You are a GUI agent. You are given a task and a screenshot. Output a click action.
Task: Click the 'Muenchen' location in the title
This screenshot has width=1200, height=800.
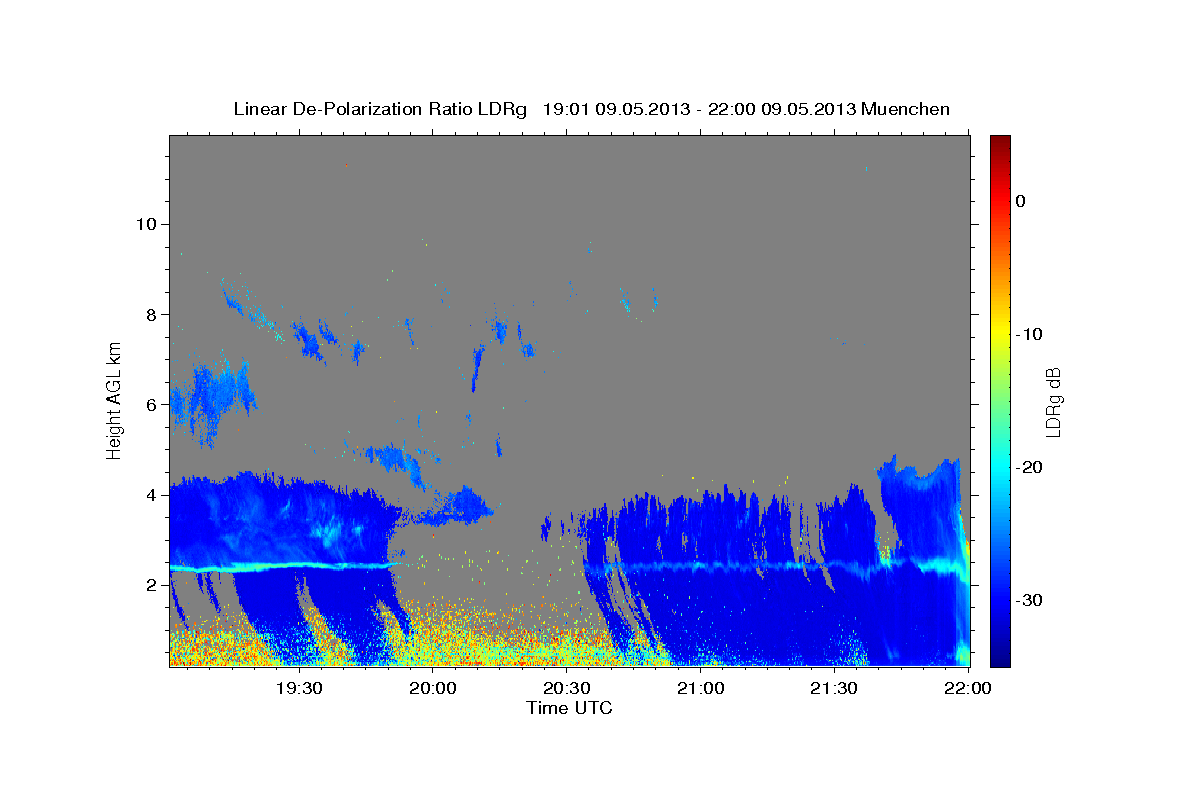point(905,109)
